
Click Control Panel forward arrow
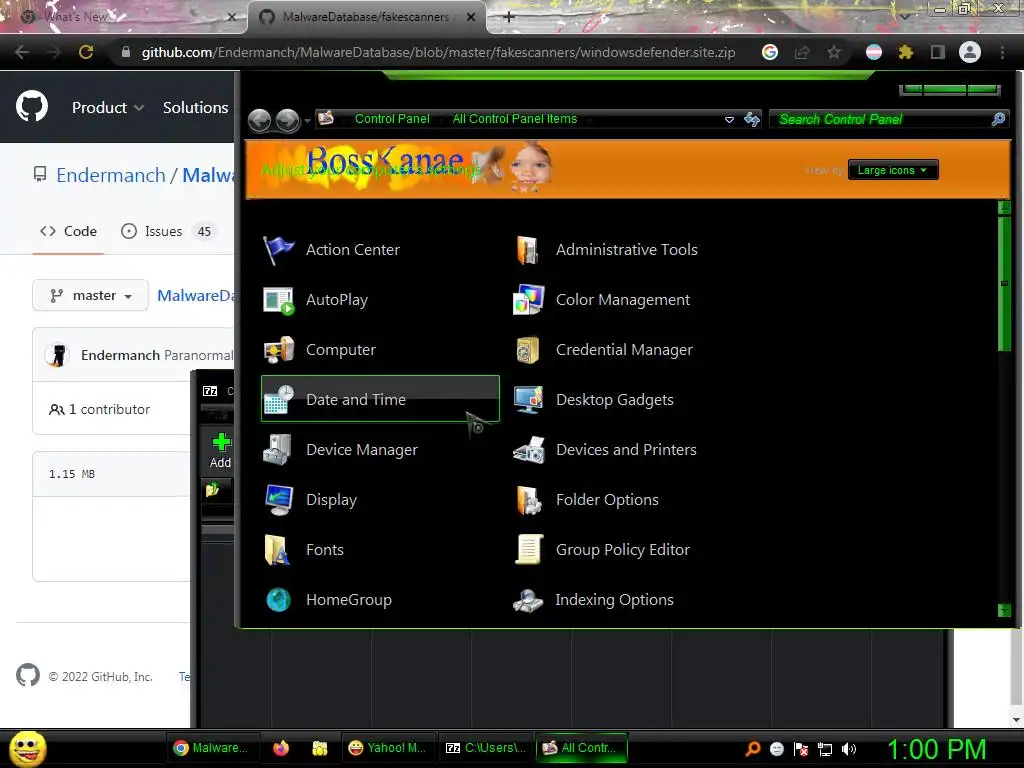click(x=287, y=120)
